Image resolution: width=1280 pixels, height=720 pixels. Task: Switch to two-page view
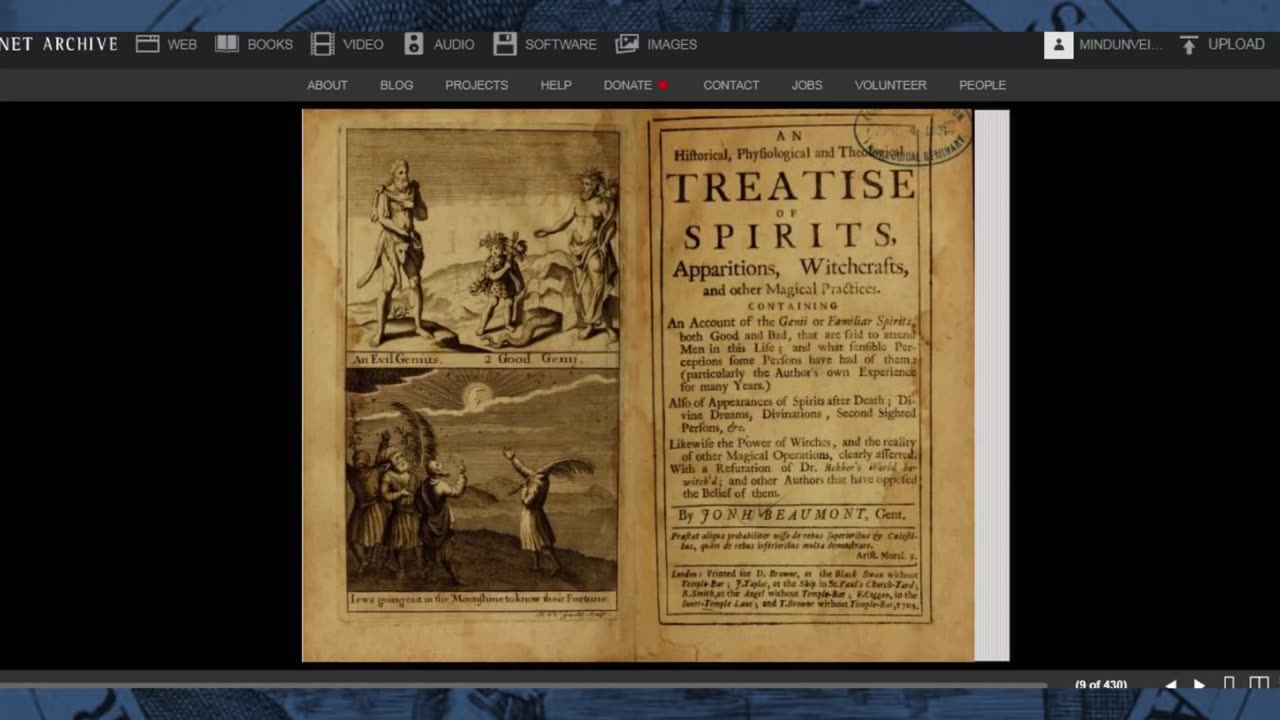pos(1259,684)
